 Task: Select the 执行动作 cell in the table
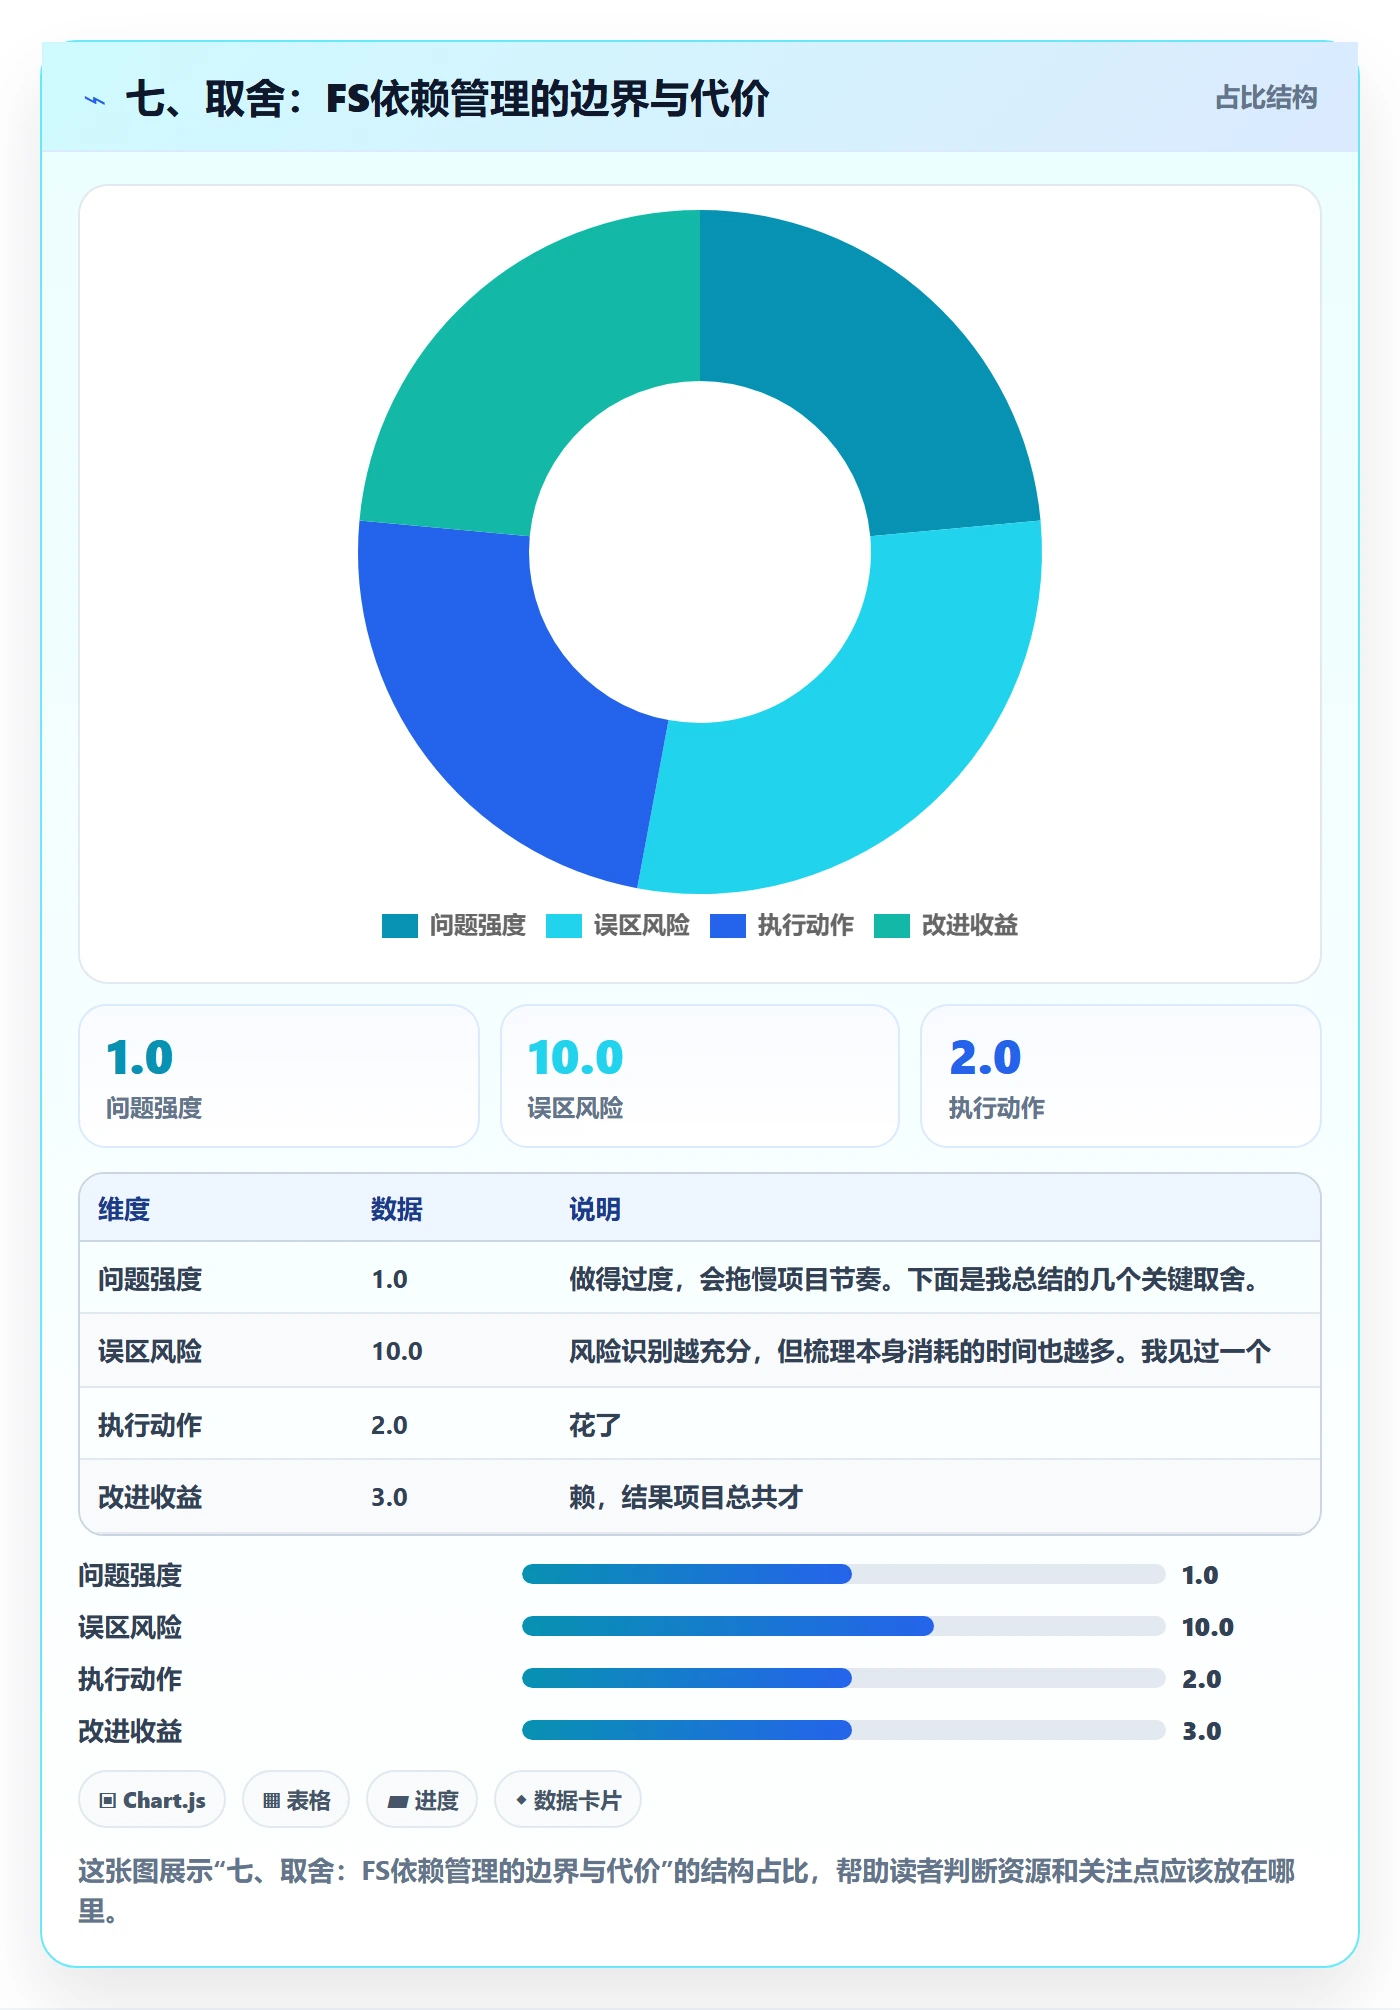[x=150, y=1425]
